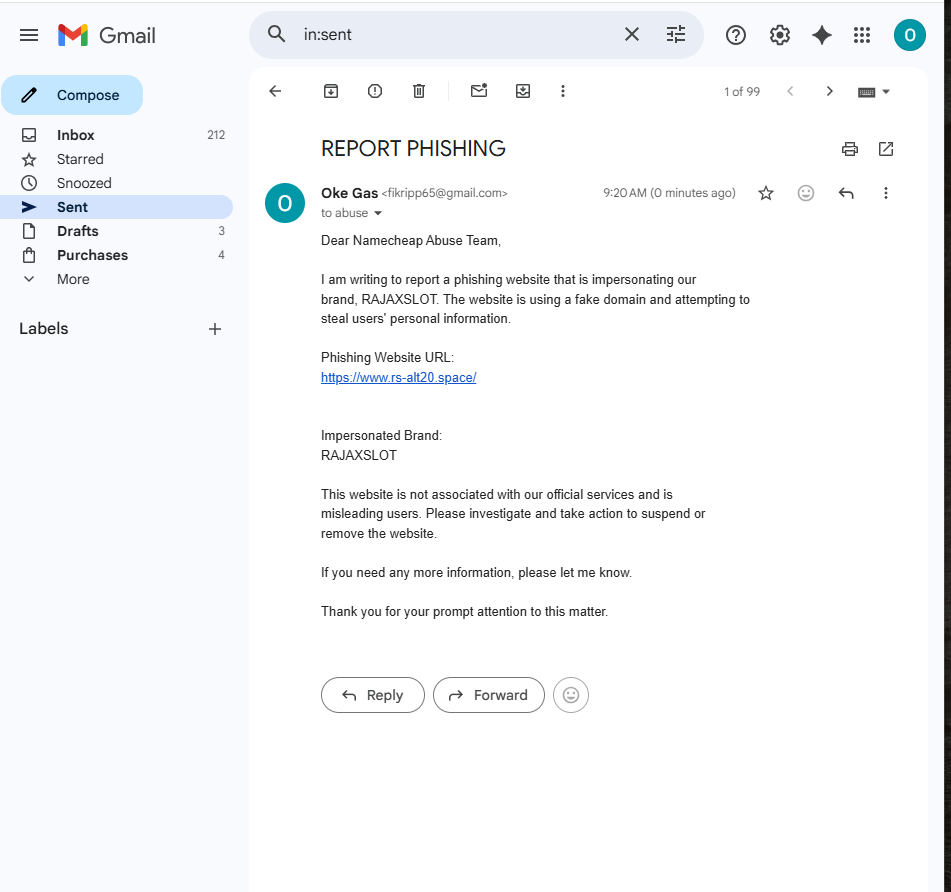
Task: Clear the search with the X icon
Action: click(631, 35)
